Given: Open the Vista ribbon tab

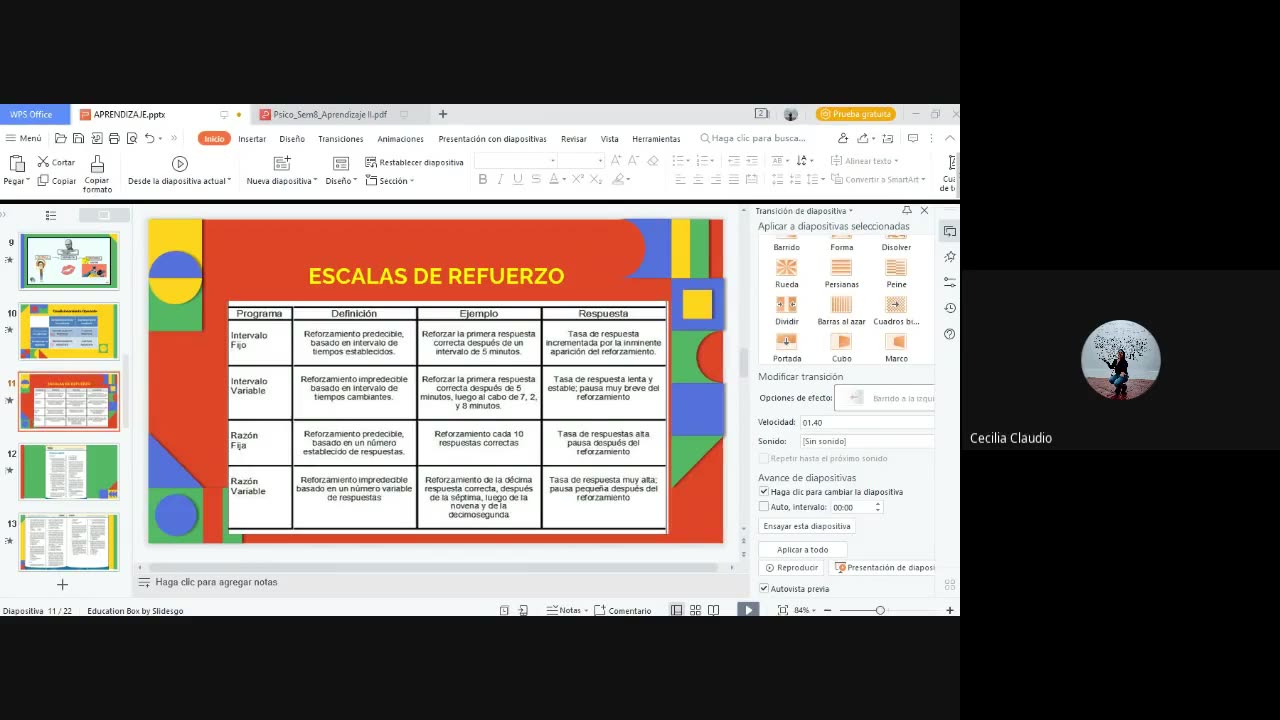Looking at the screenshot, I should [x=609, y=139].
